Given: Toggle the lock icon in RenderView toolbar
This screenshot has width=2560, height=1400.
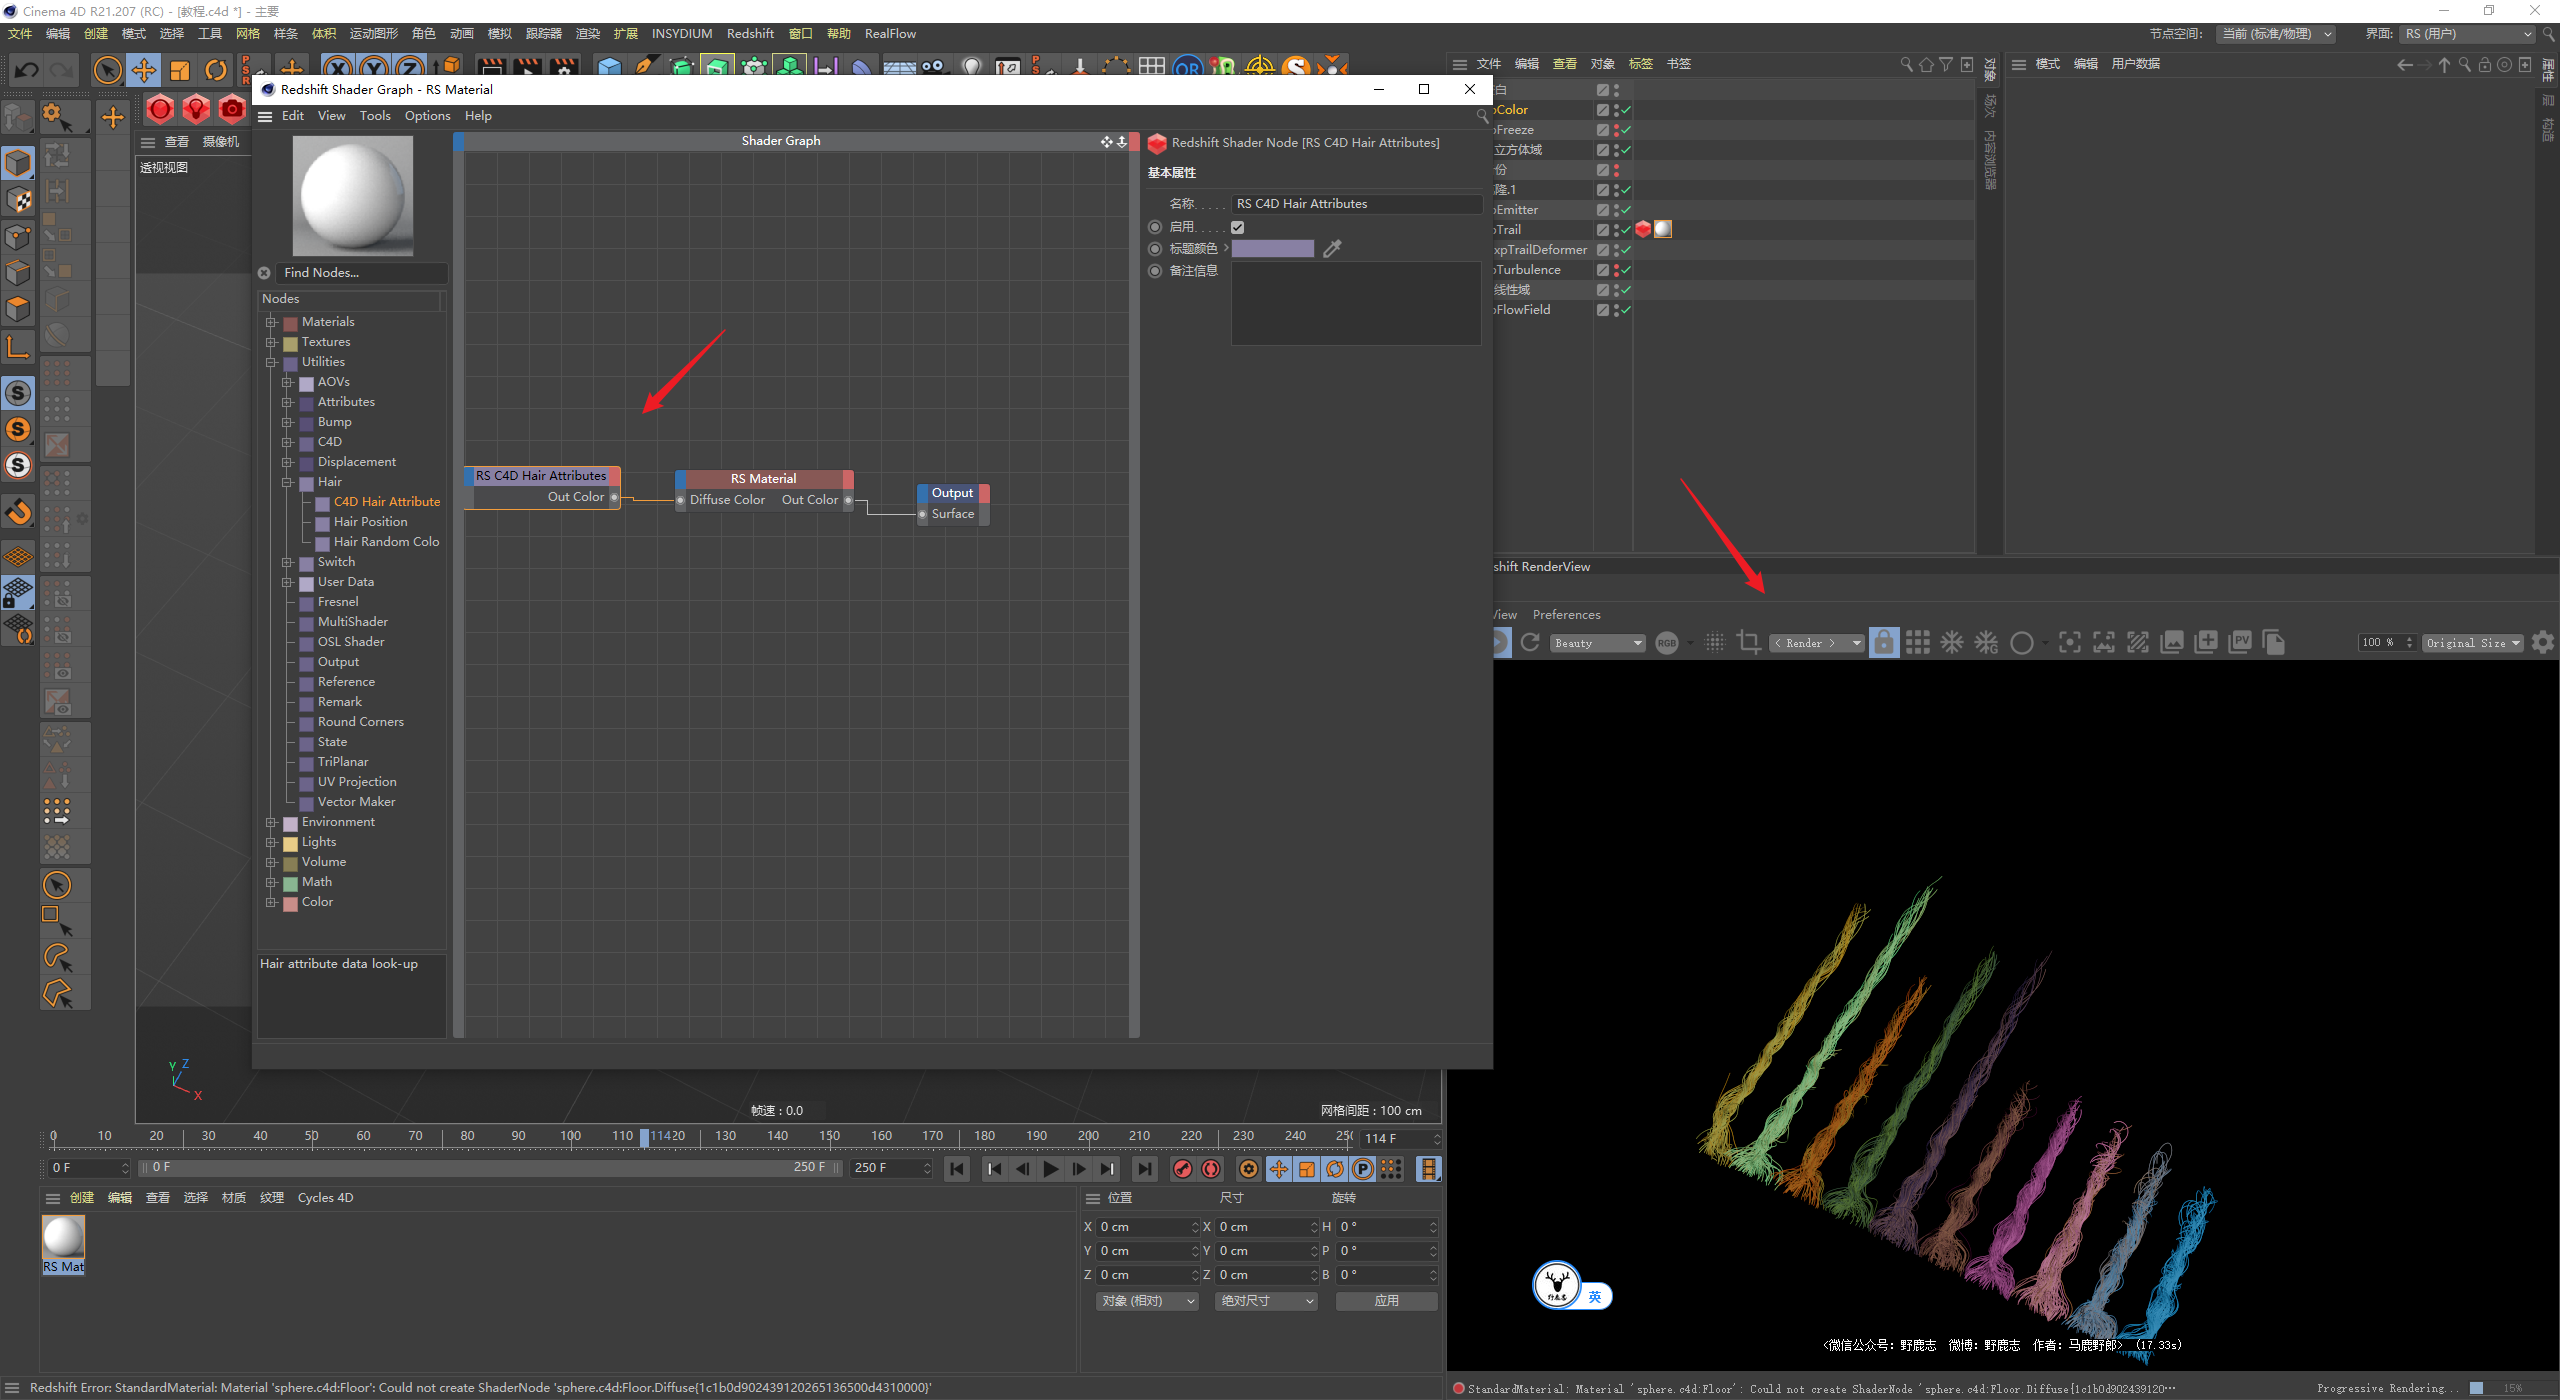Looking at the screenshot, I should pos(1884,642).
